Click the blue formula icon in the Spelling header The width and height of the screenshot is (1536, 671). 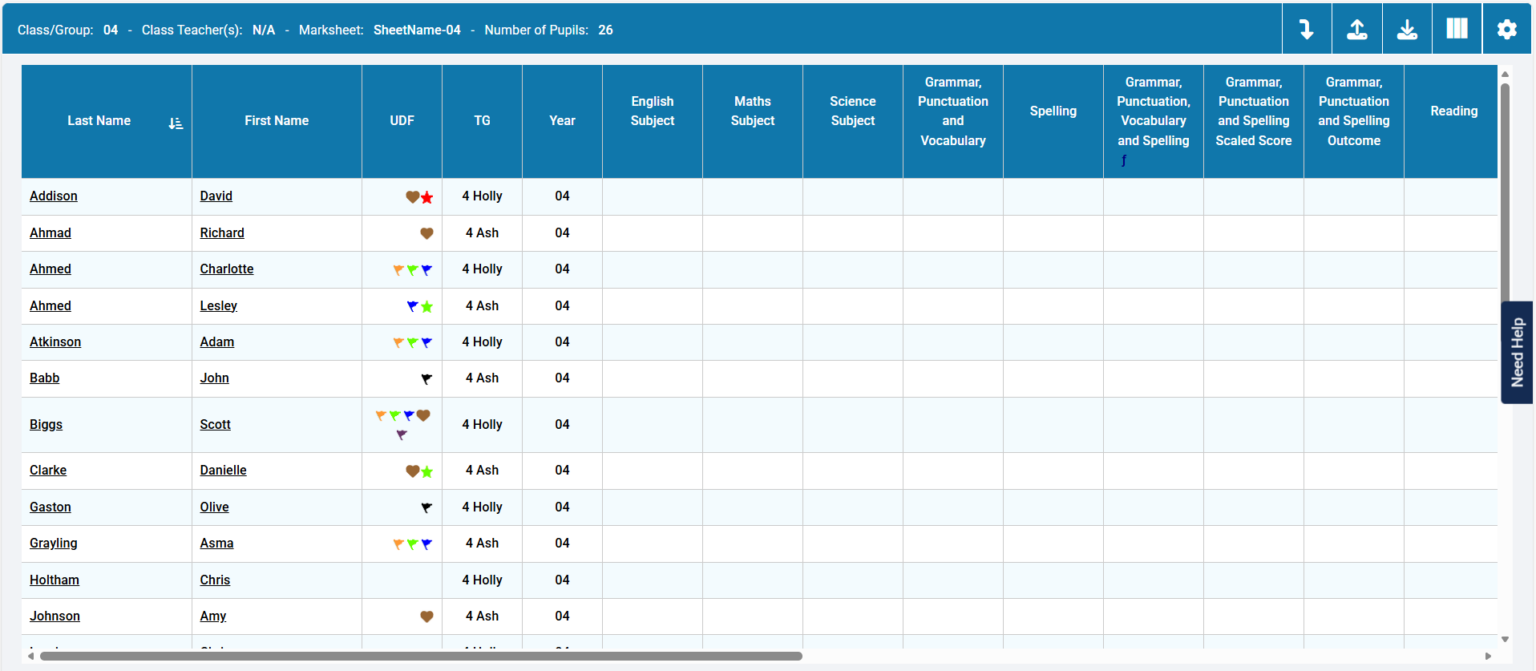click(x=1123, y=160)
